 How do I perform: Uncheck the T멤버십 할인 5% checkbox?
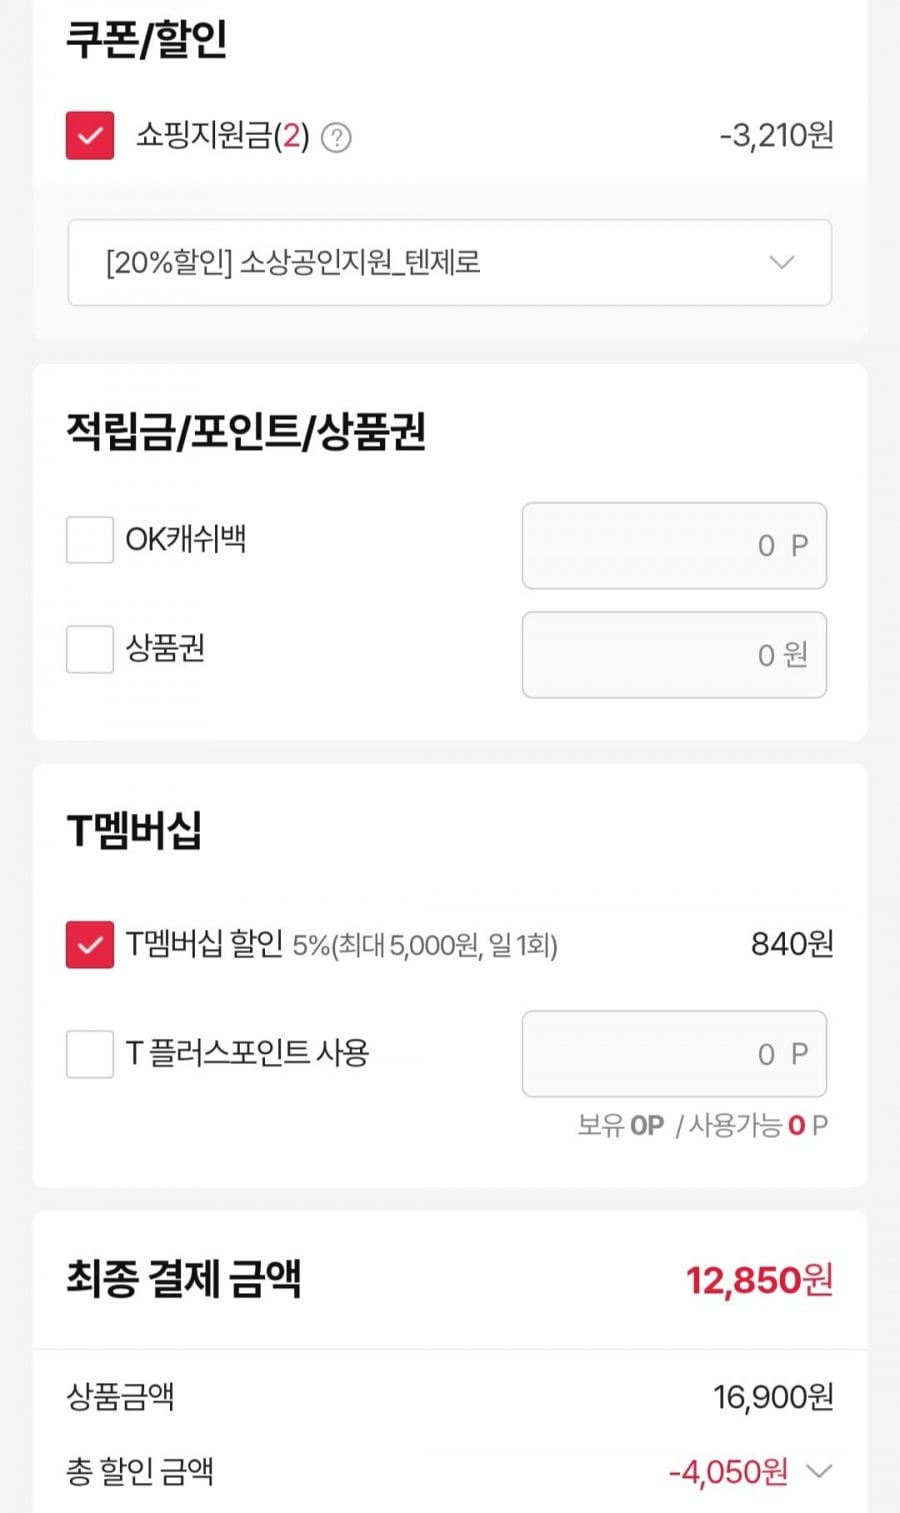[90, 945]
